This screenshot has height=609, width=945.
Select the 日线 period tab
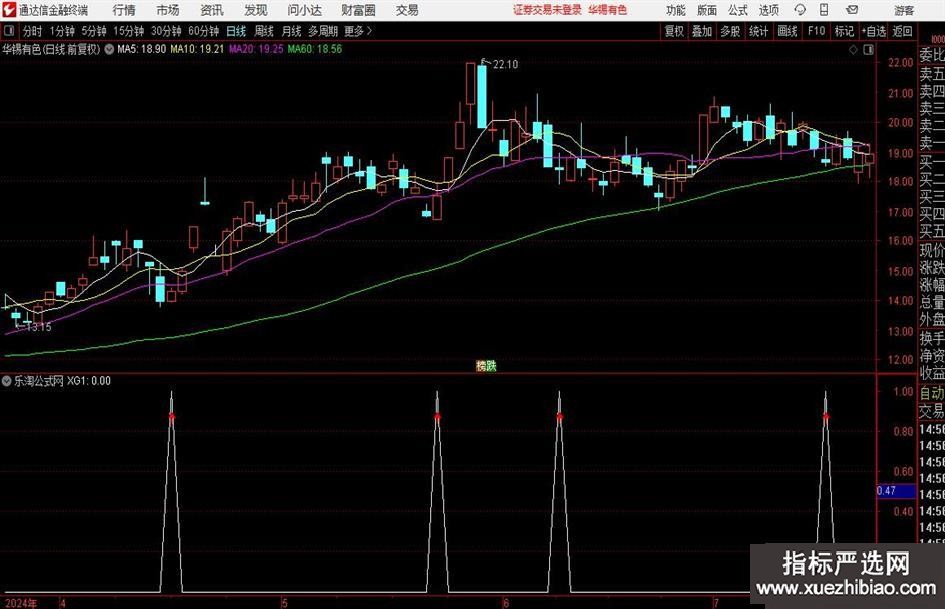coord(236,31)
